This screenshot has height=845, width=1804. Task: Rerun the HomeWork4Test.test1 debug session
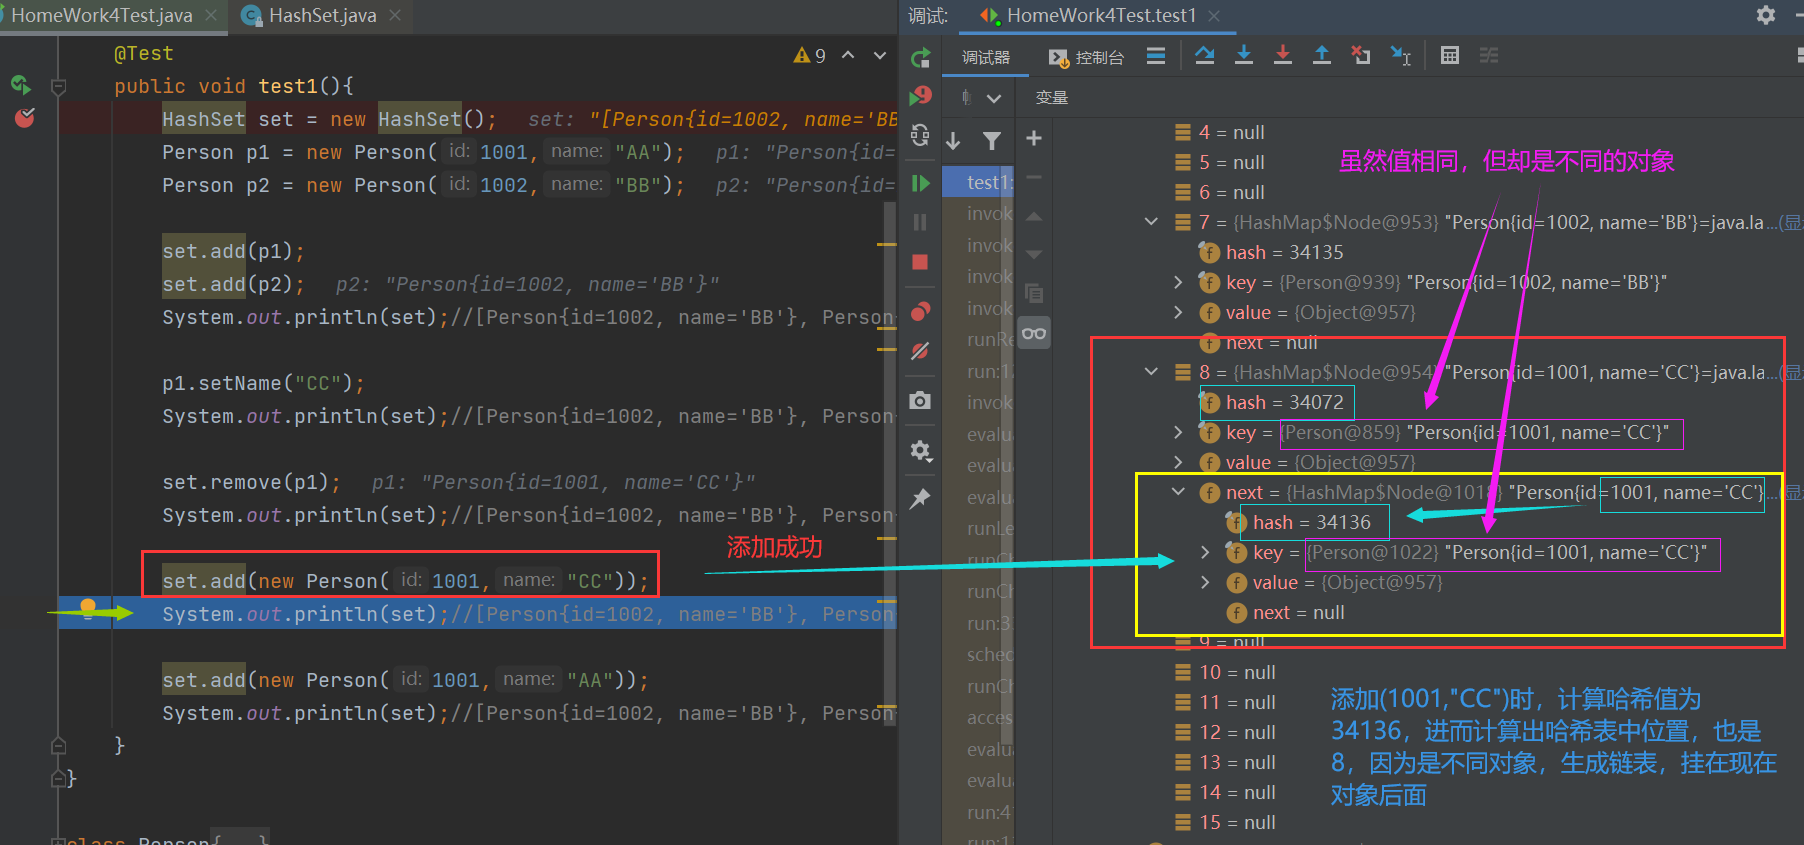921,58
